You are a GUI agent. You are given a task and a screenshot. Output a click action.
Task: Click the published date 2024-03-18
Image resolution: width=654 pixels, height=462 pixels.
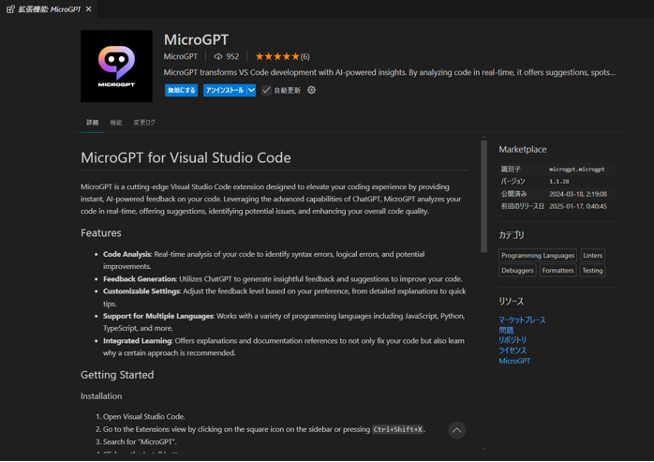tap(578, 194)
